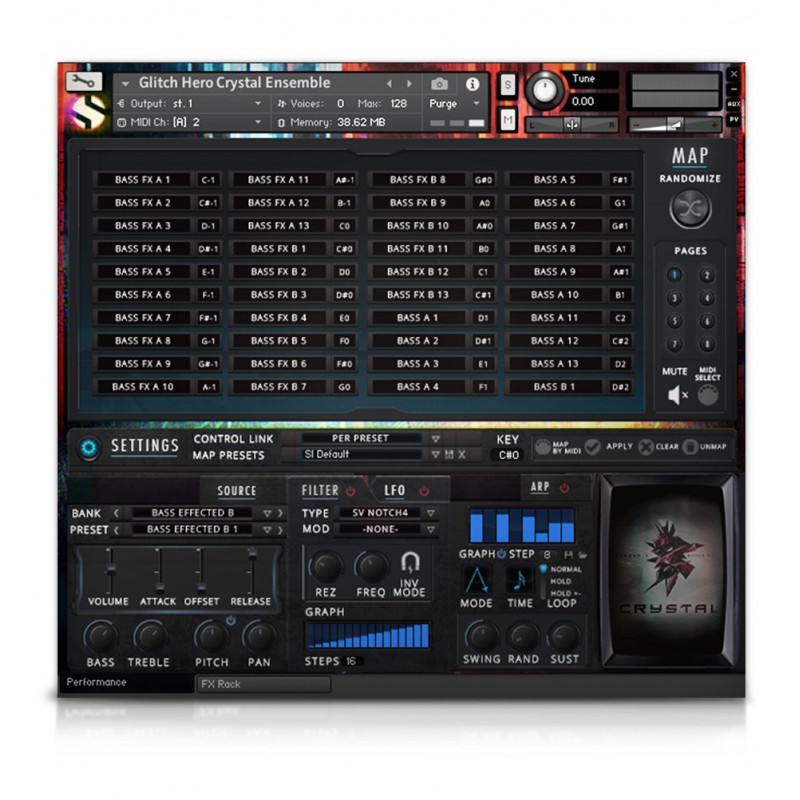The image size is (800, 800).
Task: Open the Purge dropdown menu
Action: [455, 103]
